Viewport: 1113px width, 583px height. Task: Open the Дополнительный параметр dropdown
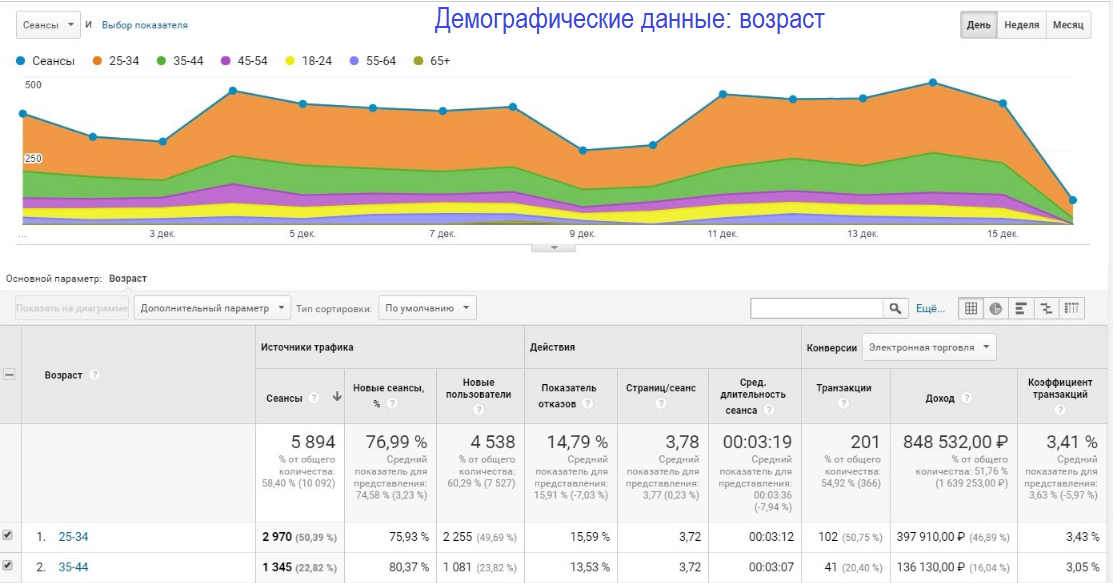click(x=212, y=308)
